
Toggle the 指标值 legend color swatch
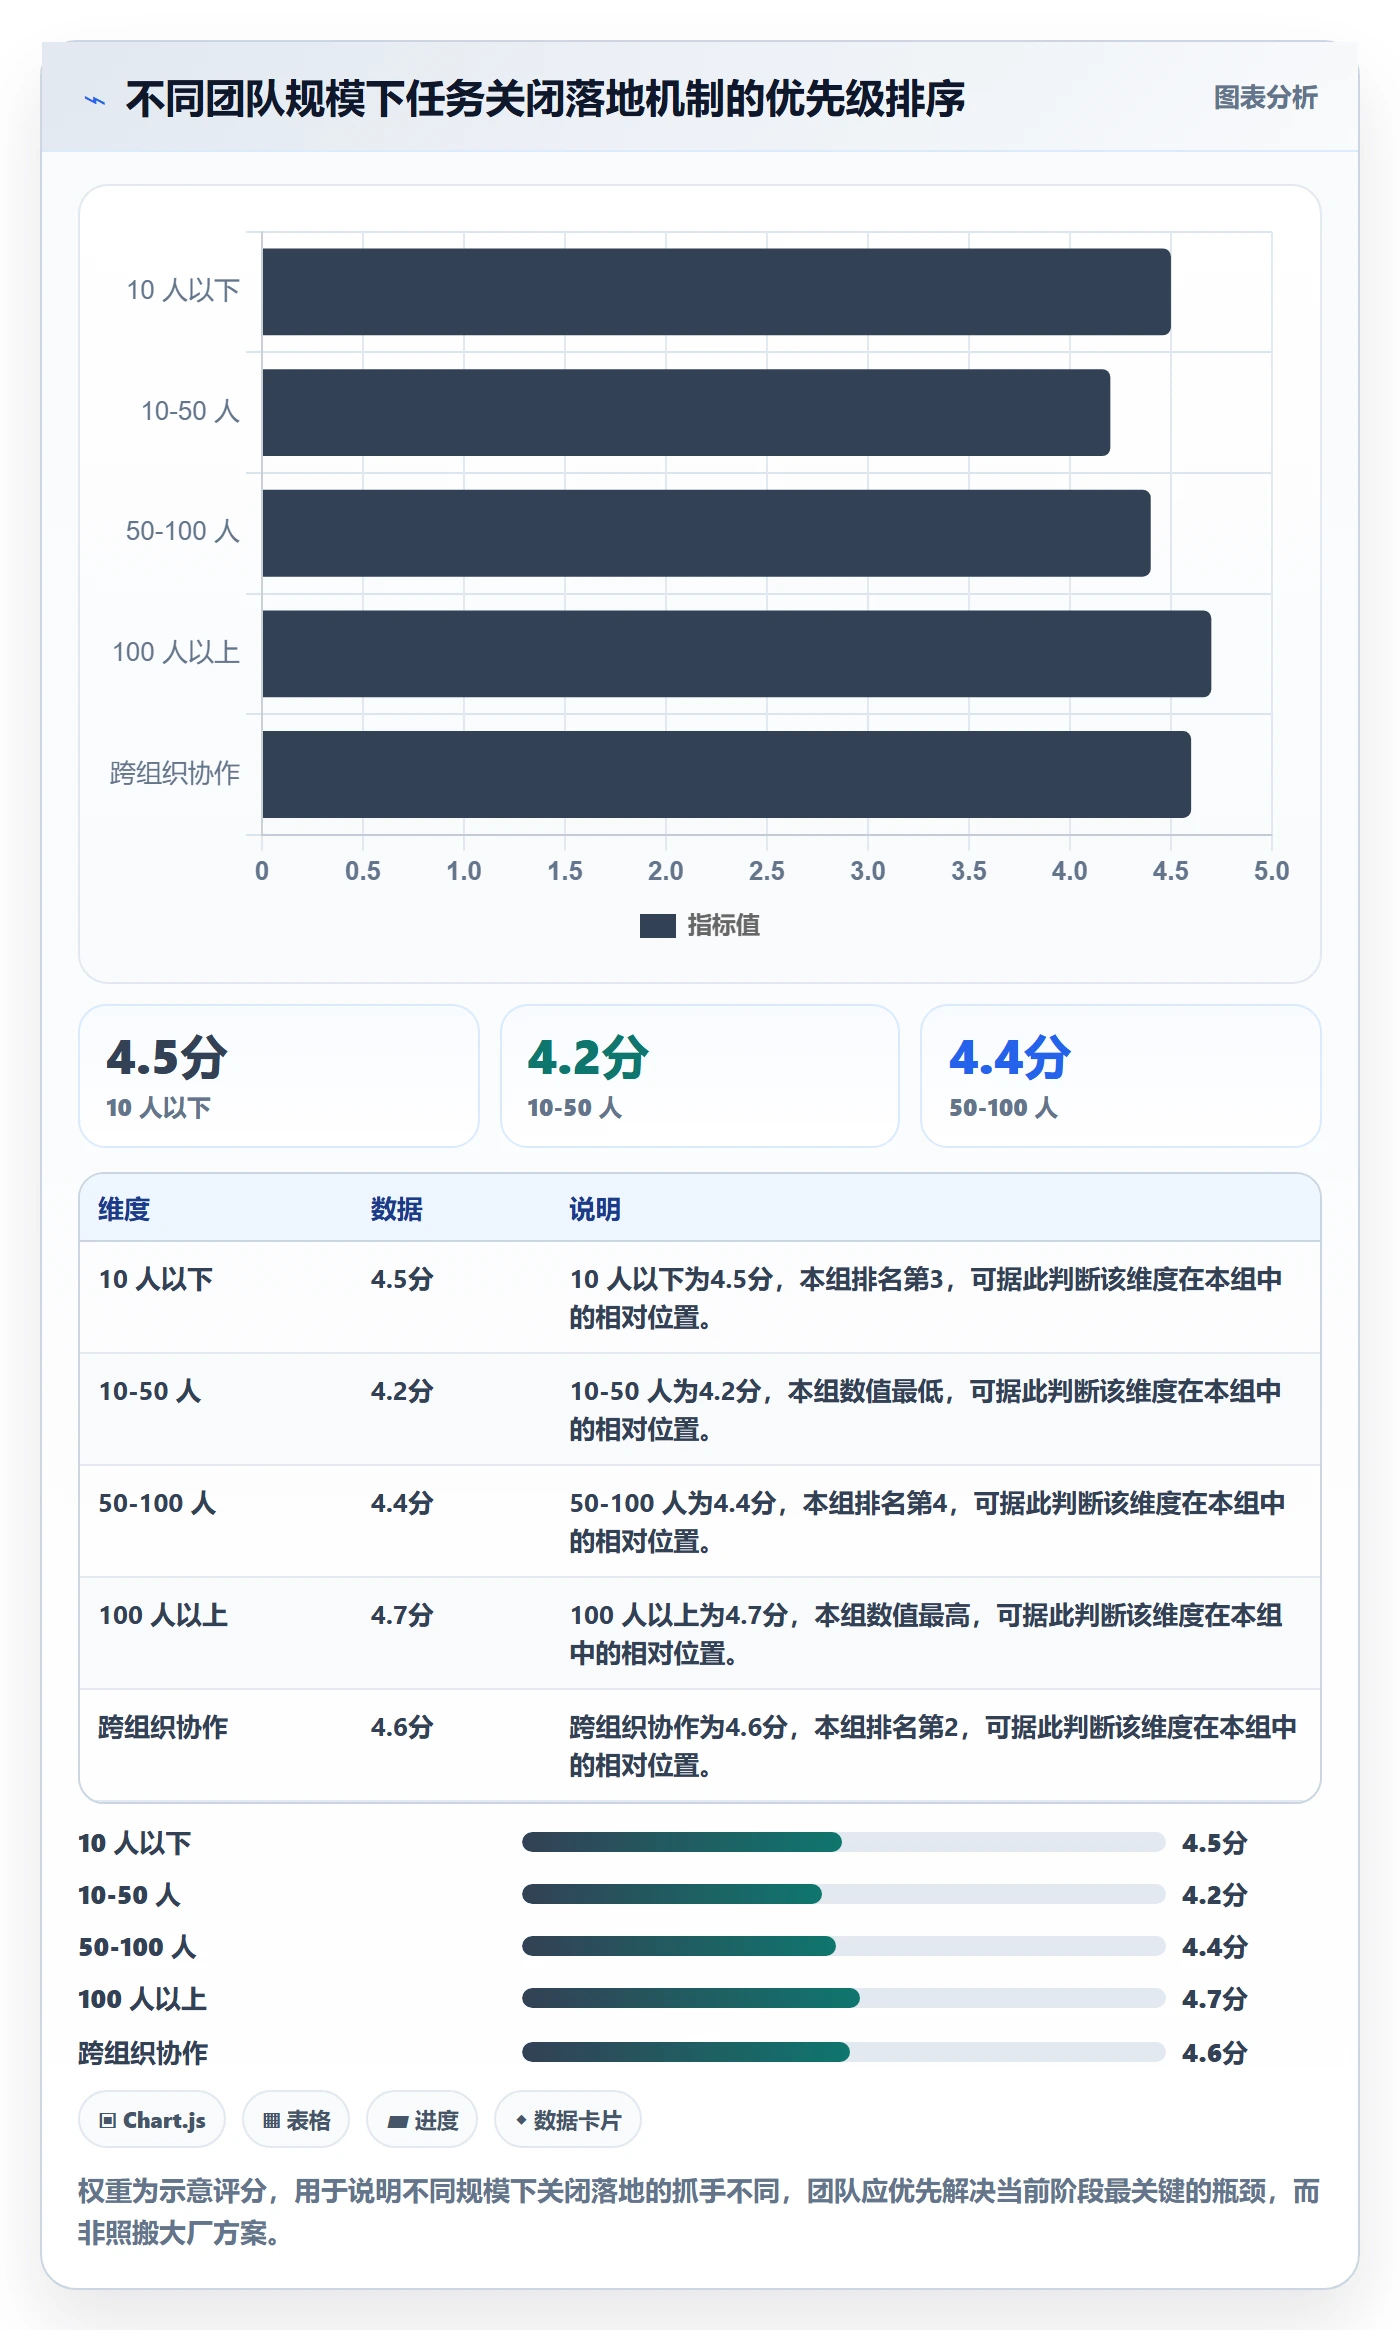[657, 926]
